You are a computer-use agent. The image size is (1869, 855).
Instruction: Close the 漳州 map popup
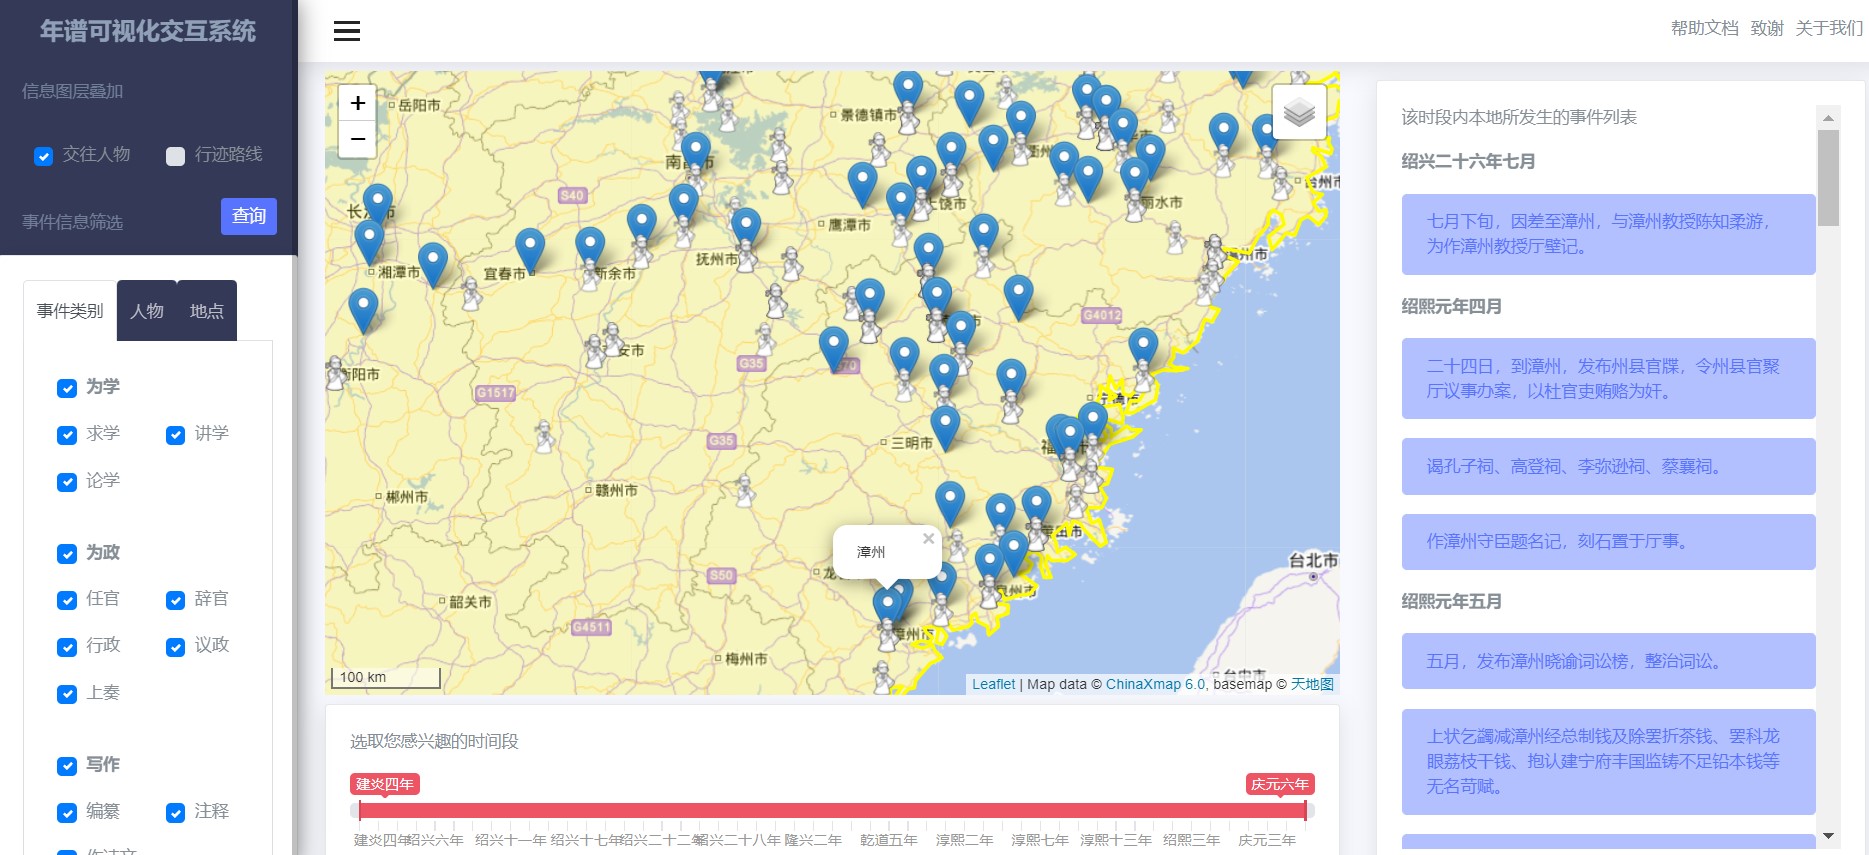tap(928, 539)
